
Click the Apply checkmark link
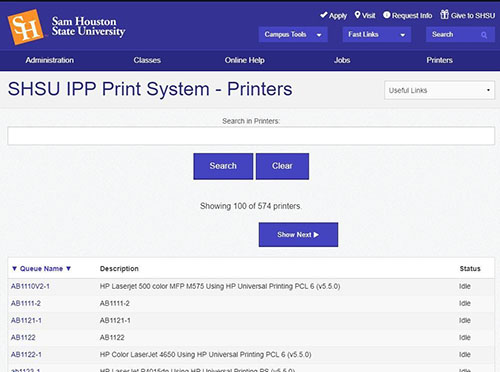pos(333,15)
